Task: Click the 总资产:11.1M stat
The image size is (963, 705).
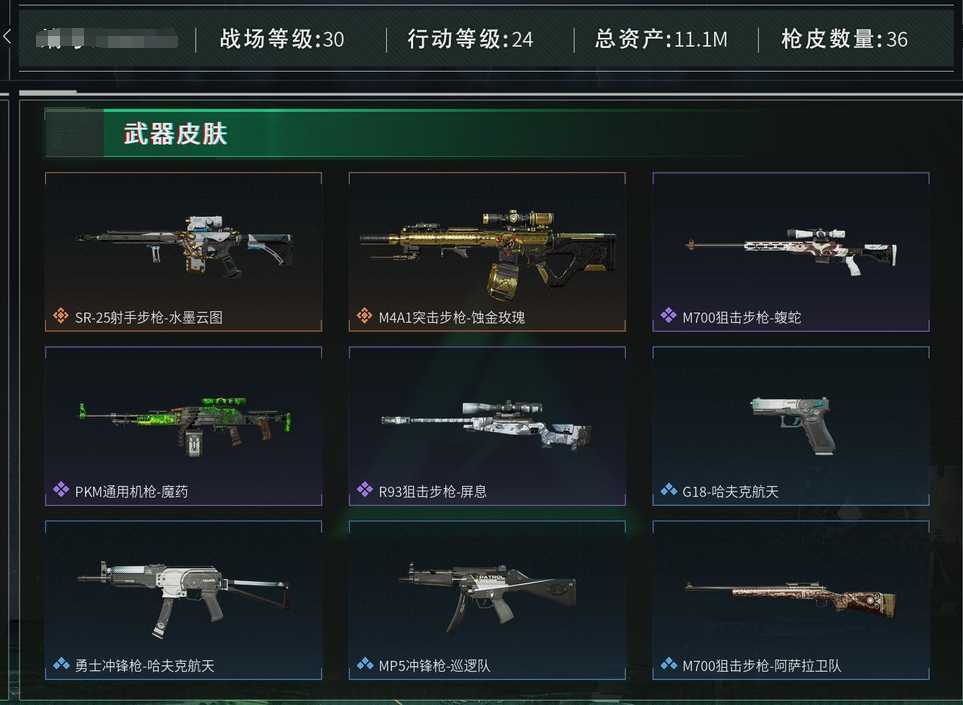Action: 661,39
